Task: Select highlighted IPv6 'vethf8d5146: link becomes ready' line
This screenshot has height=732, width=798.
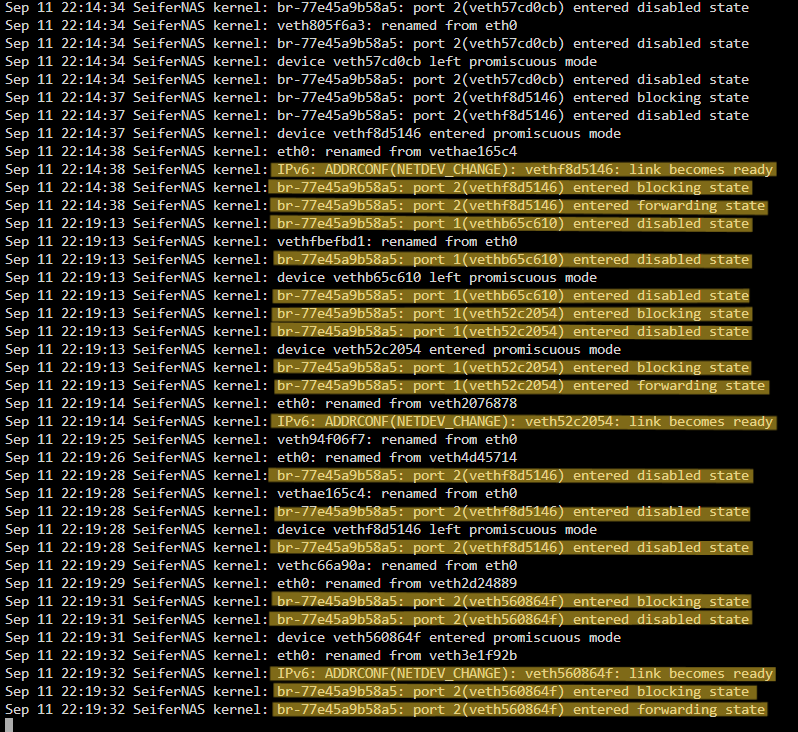Action: click(x=524, y=170)
